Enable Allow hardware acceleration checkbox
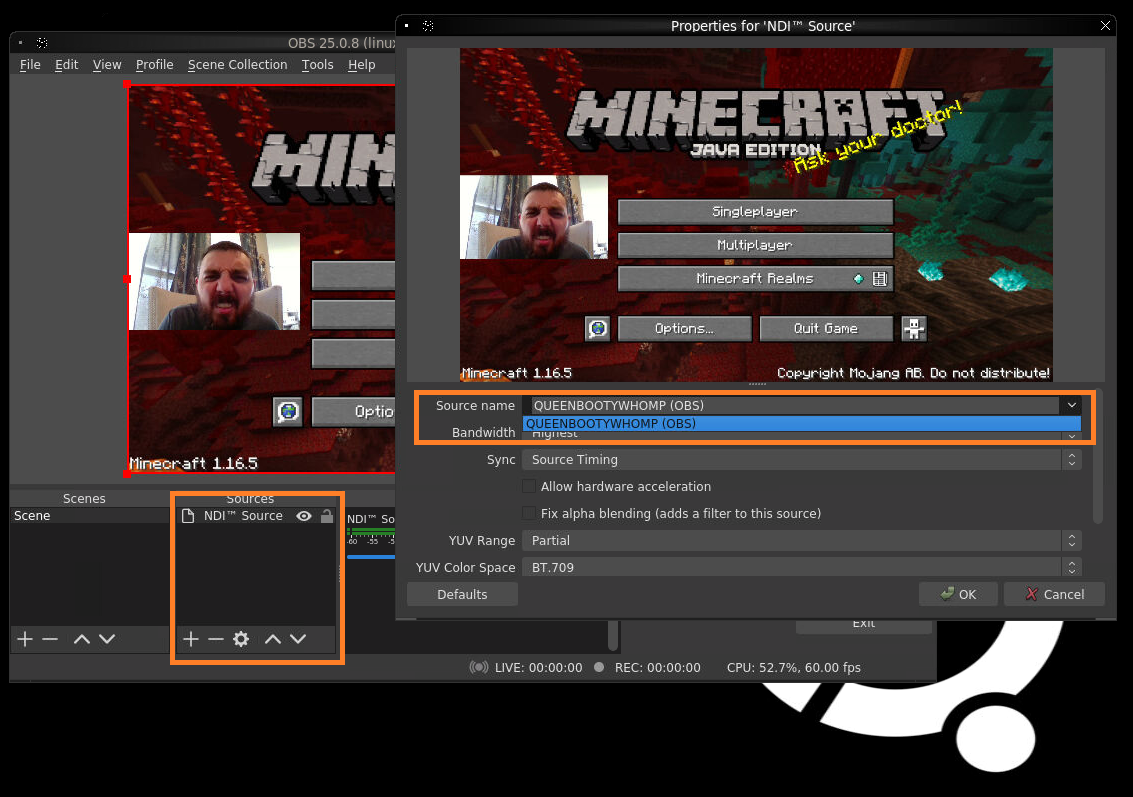Image resolution: width=1133 pixels, height=797 pixels. [x=529, y=486]
